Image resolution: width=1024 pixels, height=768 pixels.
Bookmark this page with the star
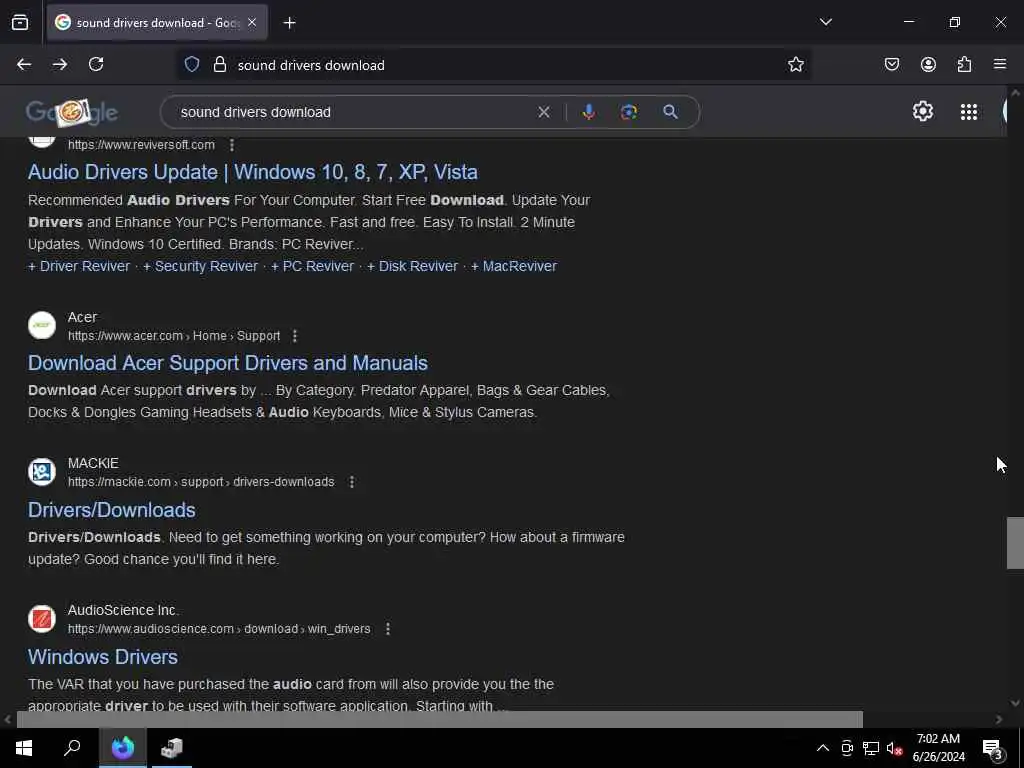pyautogui.click(x=795, y=65)
